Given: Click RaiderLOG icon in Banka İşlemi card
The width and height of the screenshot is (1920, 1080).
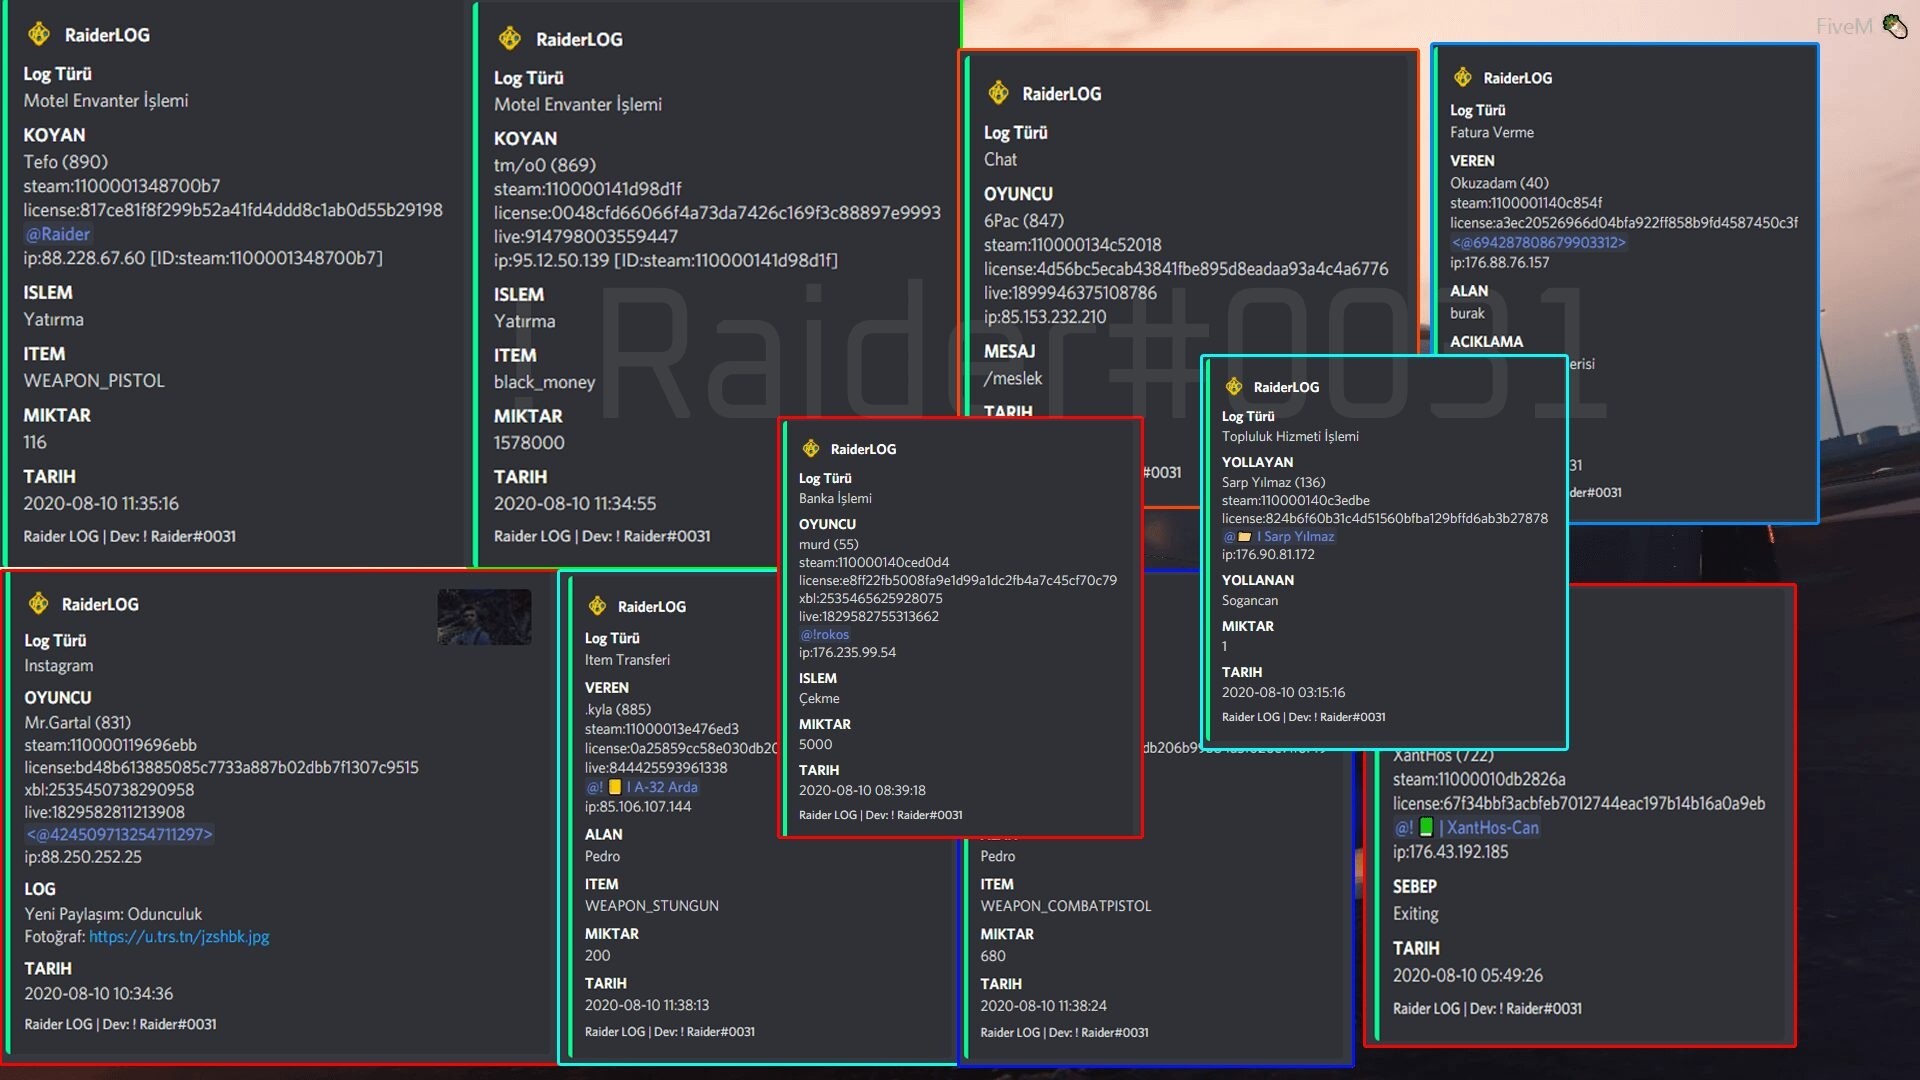Looking at the screenshot, I should coord(811,449).
